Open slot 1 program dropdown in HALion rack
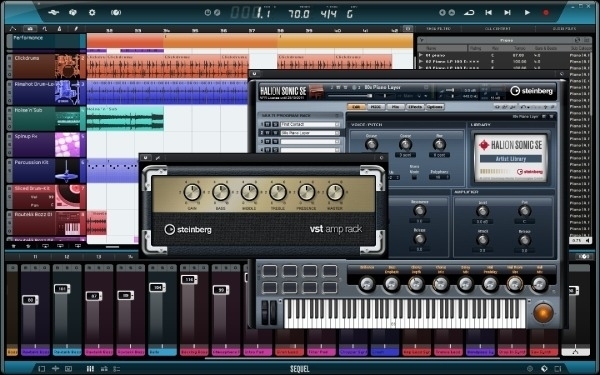 pos(337,124)
